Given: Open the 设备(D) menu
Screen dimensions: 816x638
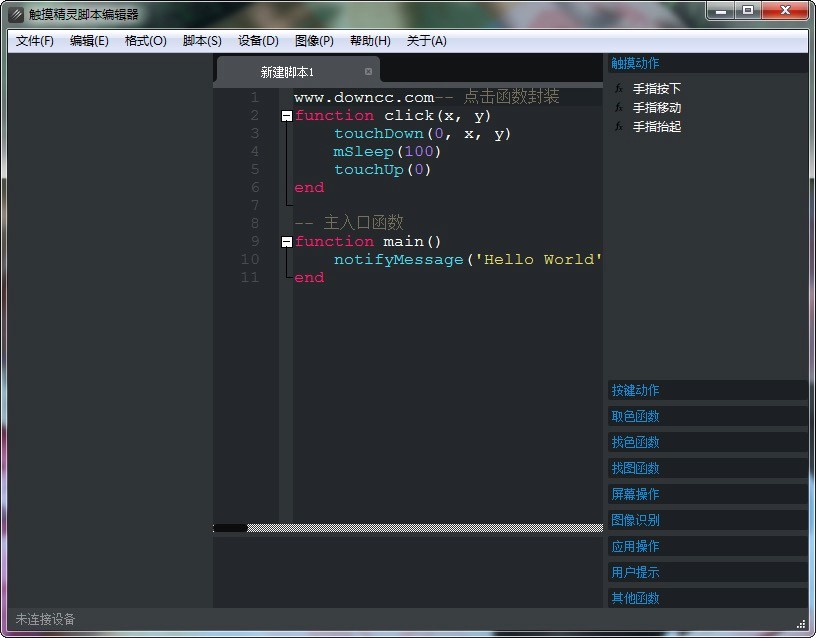Looking at the screenshot, I should [x=258, y=41].
